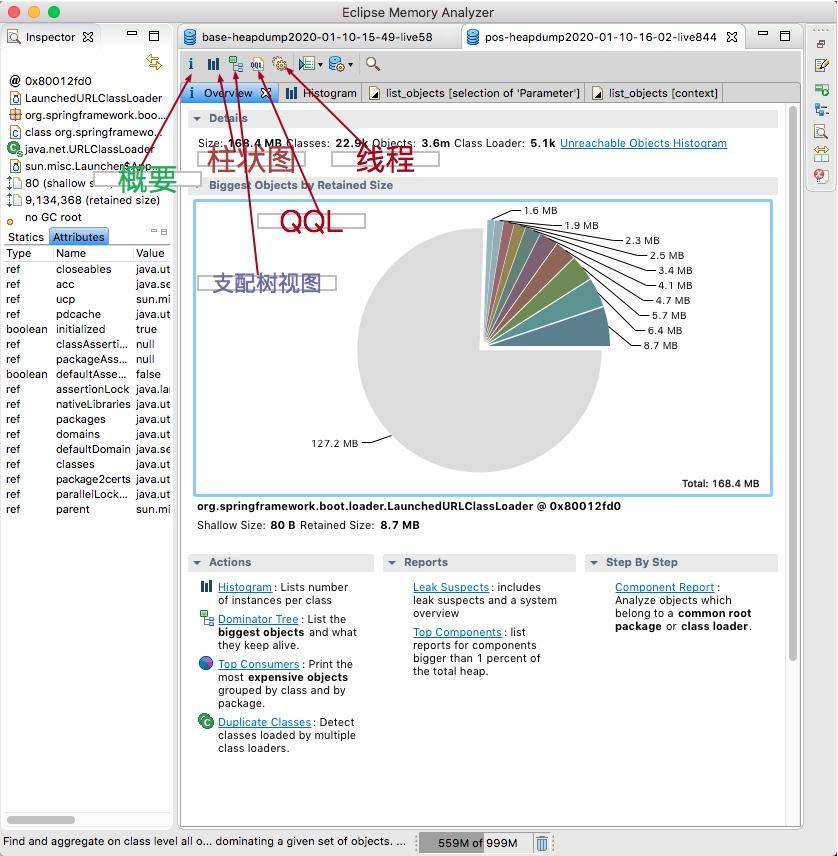Click the magnifier Find Object icon

pos(372,64)
